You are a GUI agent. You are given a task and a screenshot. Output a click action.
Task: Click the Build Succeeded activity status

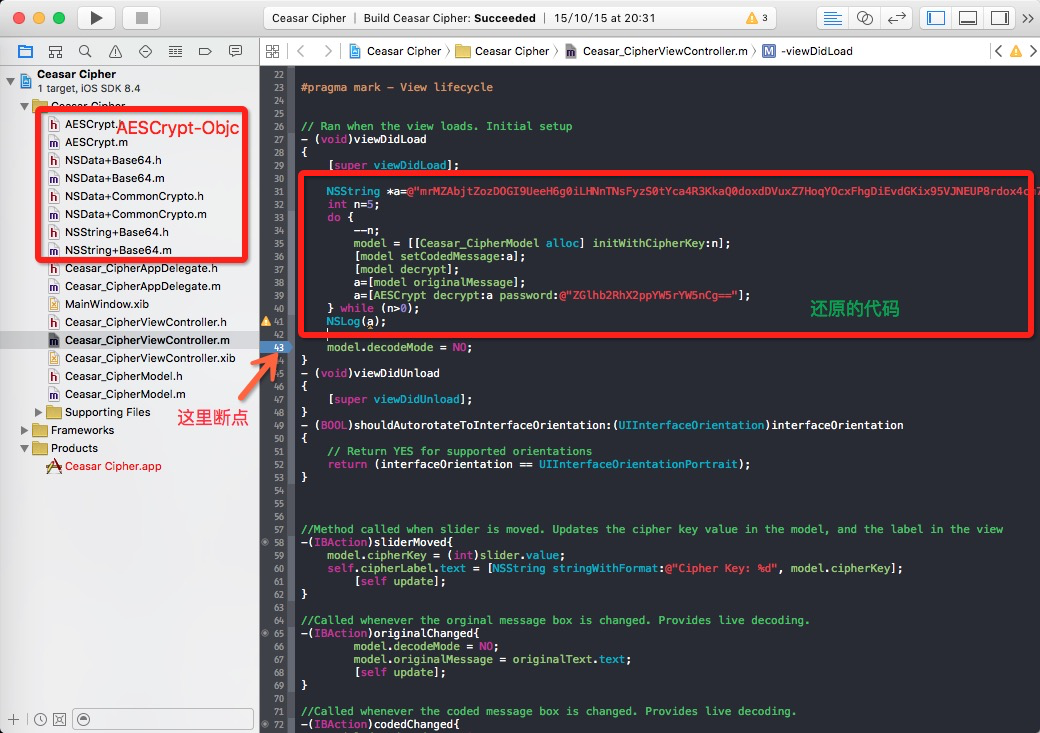449,18
